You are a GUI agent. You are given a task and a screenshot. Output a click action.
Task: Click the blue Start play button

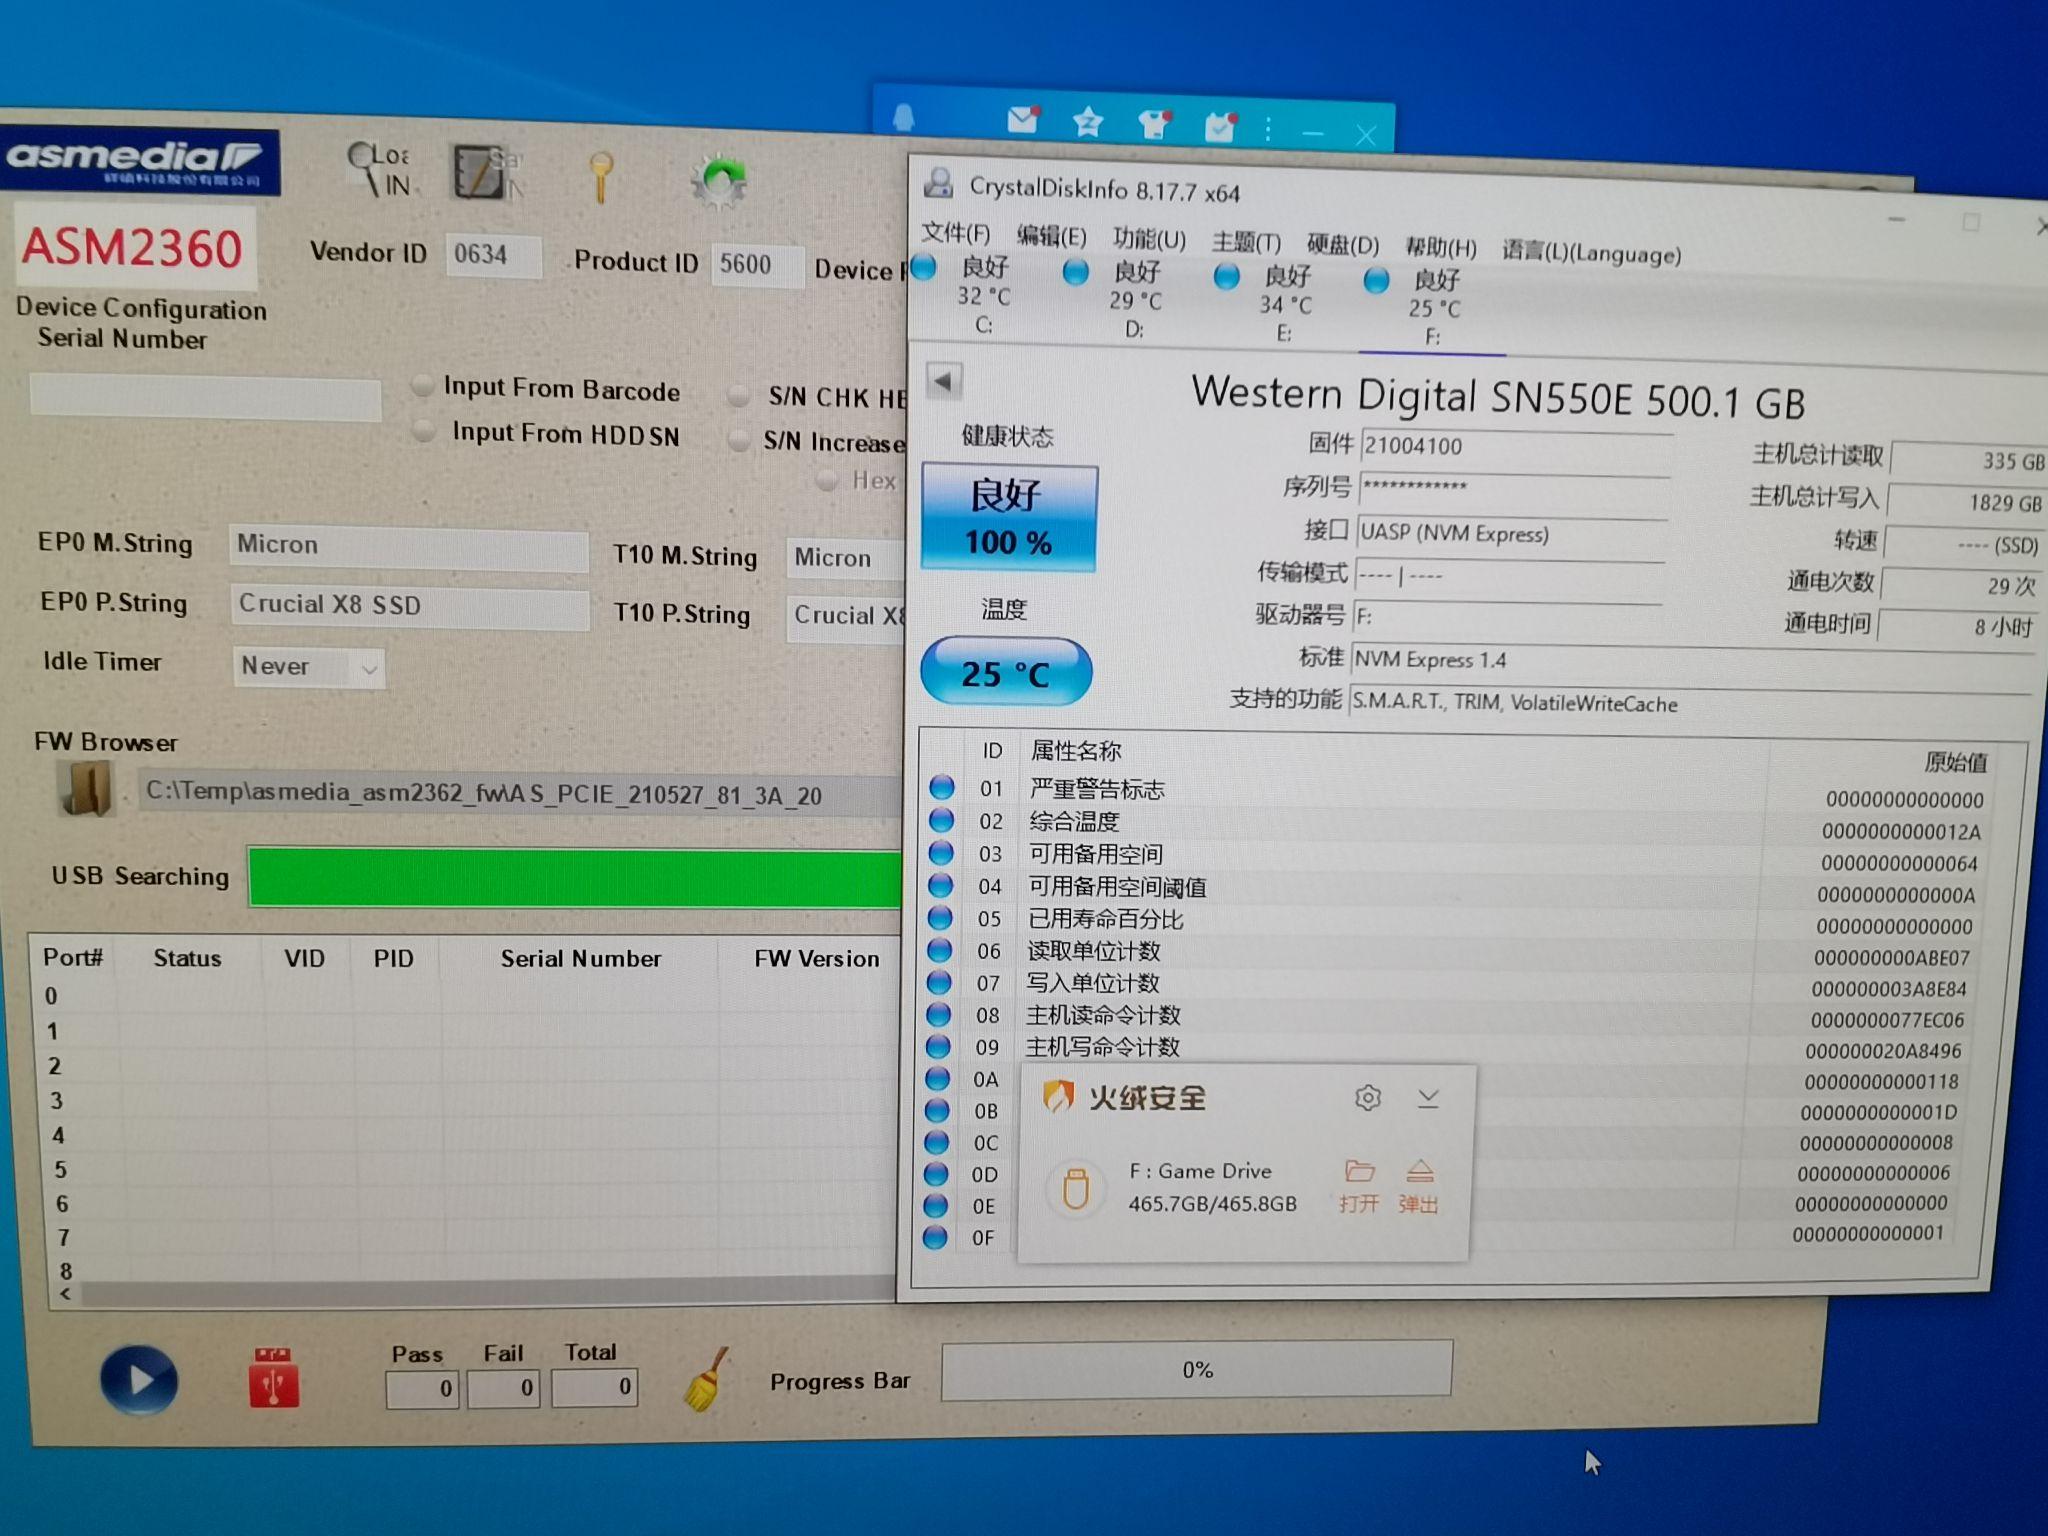[x=139, y=1381]
